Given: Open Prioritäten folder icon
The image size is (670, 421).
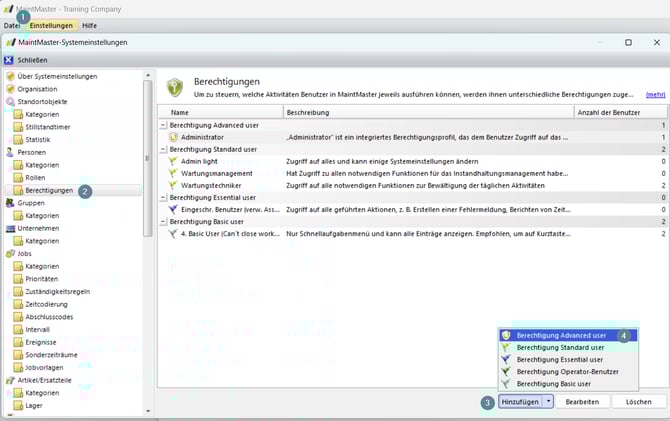Looking at the screenshot, I should point(18,279).
